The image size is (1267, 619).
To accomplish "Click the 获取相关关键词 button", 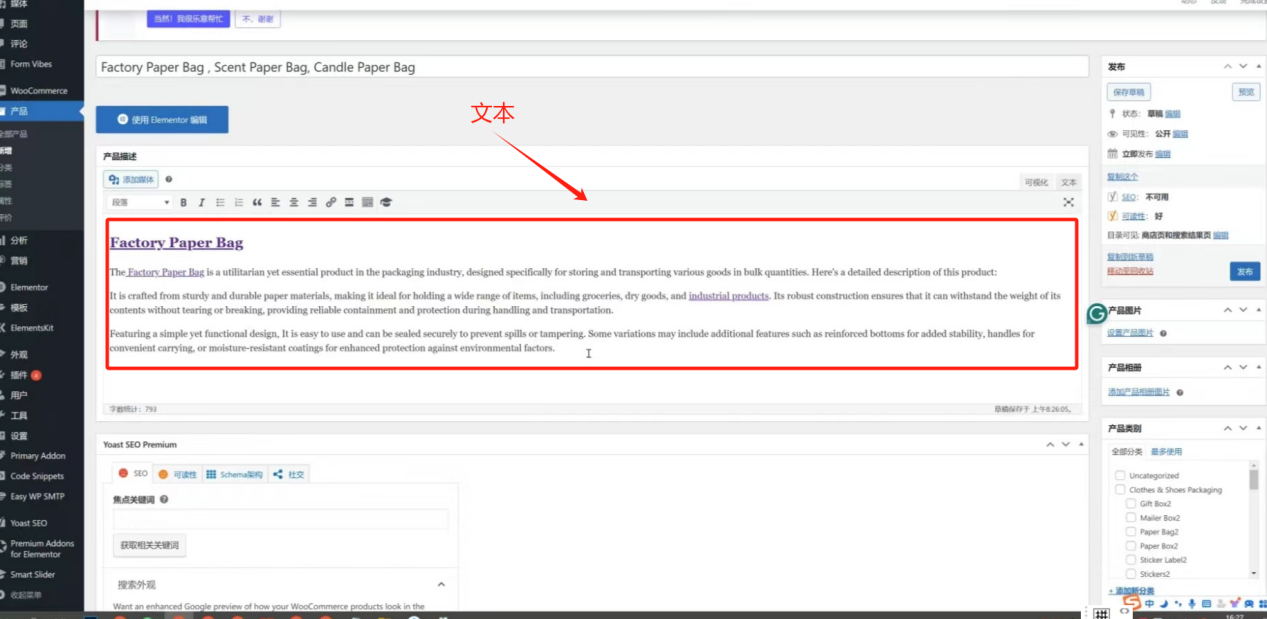I will pos(149,545).
